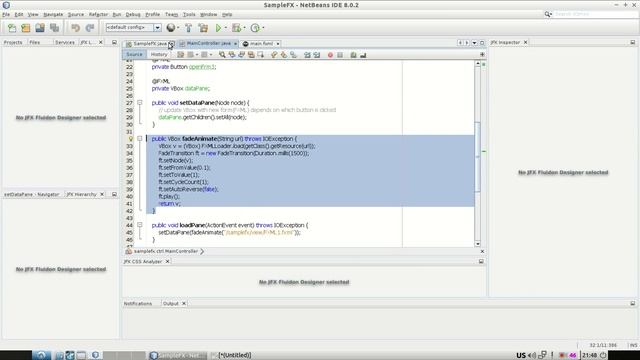
Task: Toggle Highlight Search editor icon
Action: pos(251,55)
